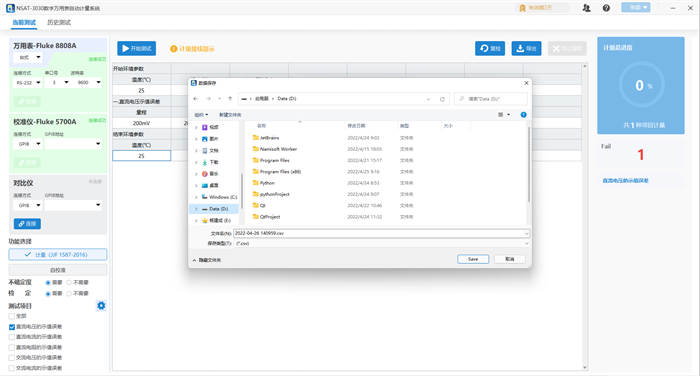Click the export button with download icon

(x=526, y=48)
